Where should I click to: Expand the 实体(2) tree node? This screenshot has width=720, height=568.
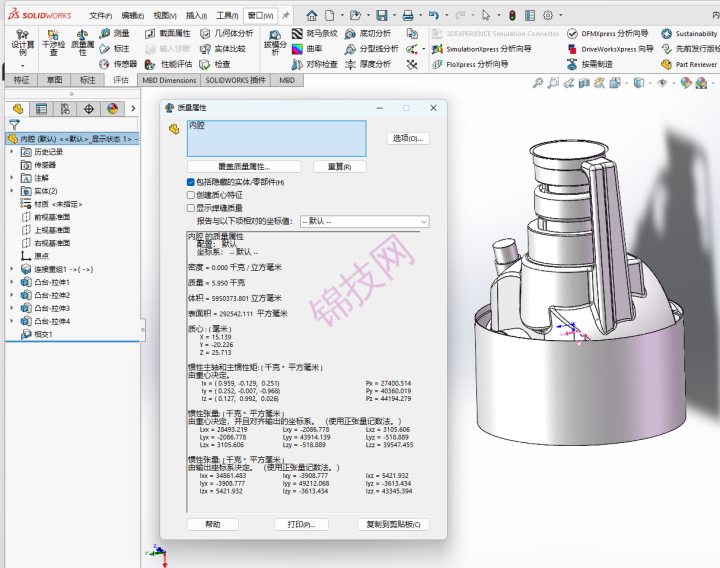pos(12,191)
